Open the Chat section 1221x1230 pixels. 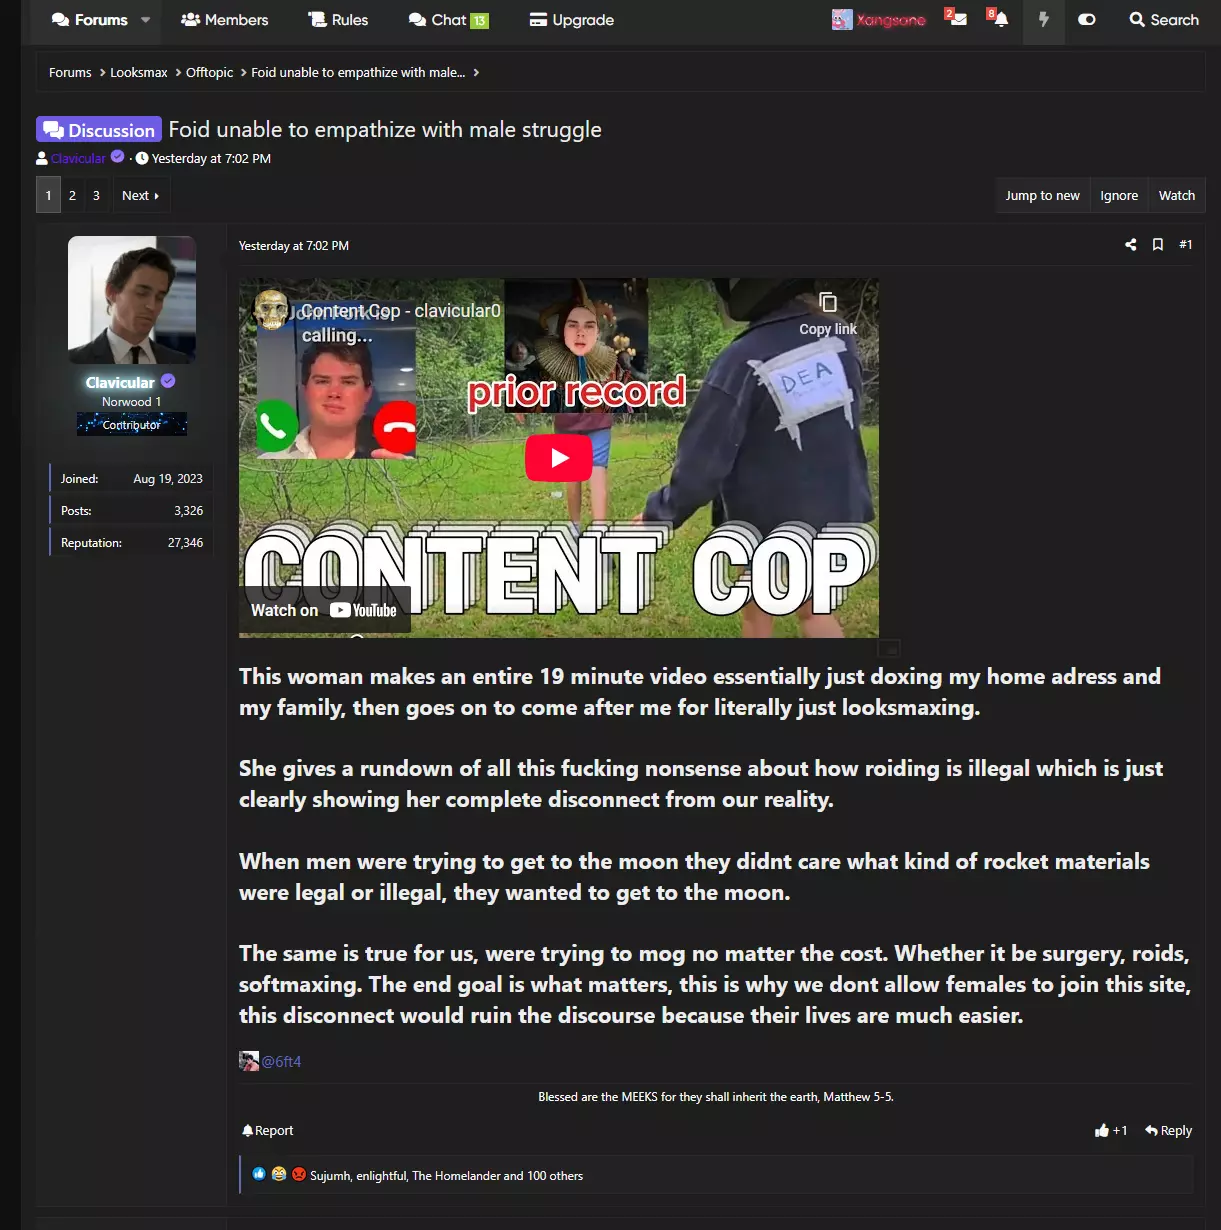coord(448,20)
